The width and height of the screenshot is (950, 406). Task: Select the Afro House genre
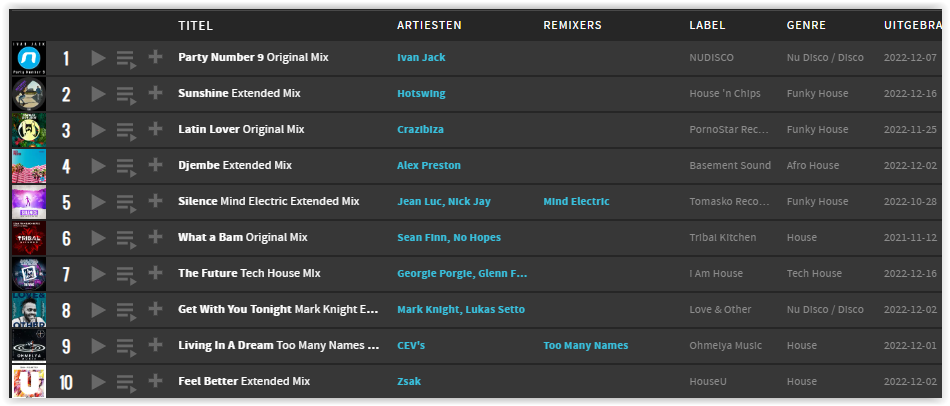(x=812, y=165)
